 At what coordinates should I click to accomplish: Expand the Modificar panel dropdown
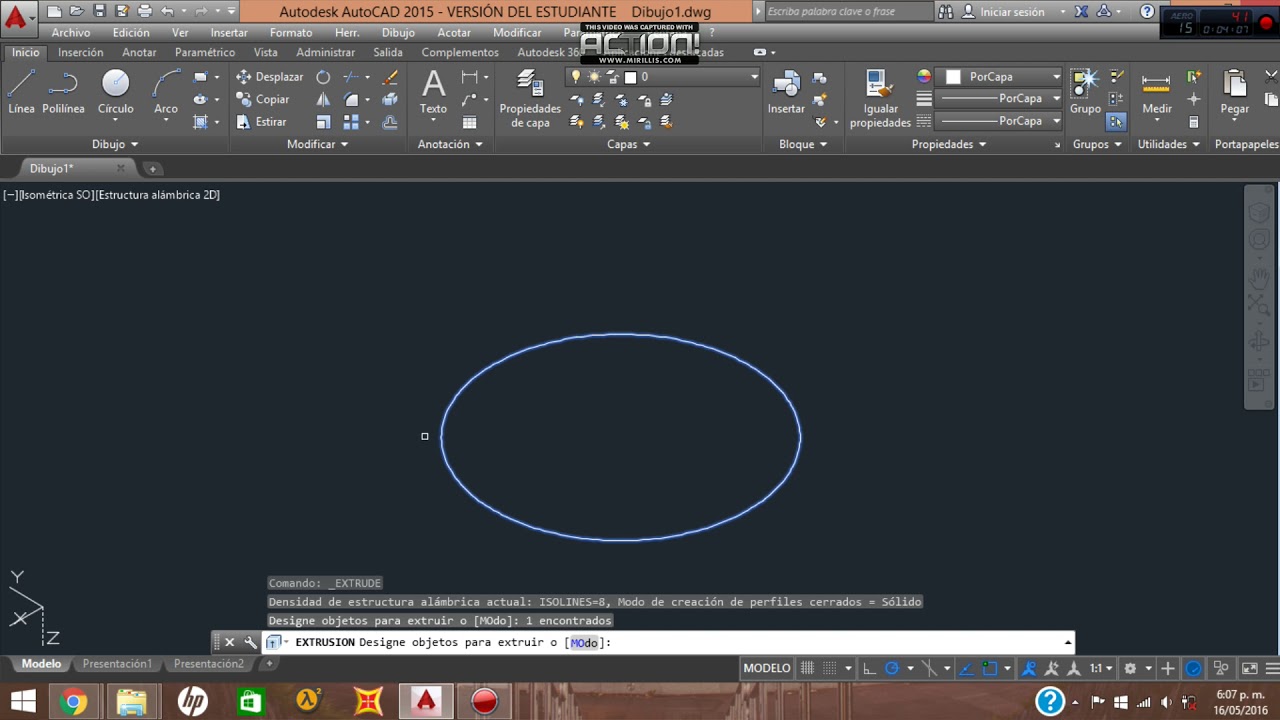point(318,144)
